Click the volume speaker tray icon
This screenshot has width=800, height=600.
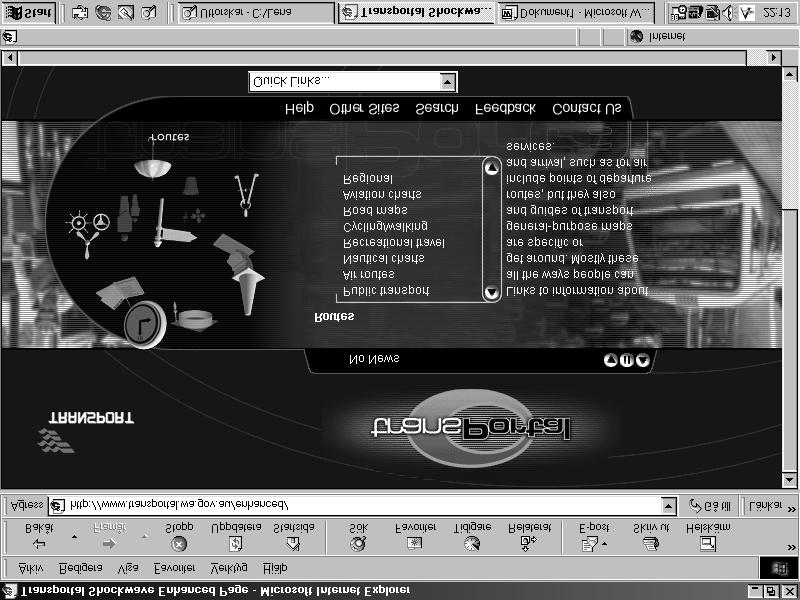(x=728, y=13)
